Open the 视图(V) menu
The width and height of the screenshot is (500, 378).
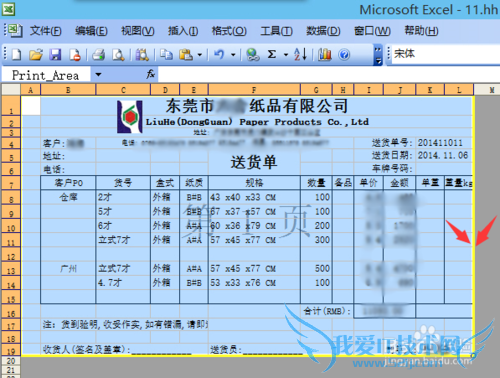[x=138, y=31]
